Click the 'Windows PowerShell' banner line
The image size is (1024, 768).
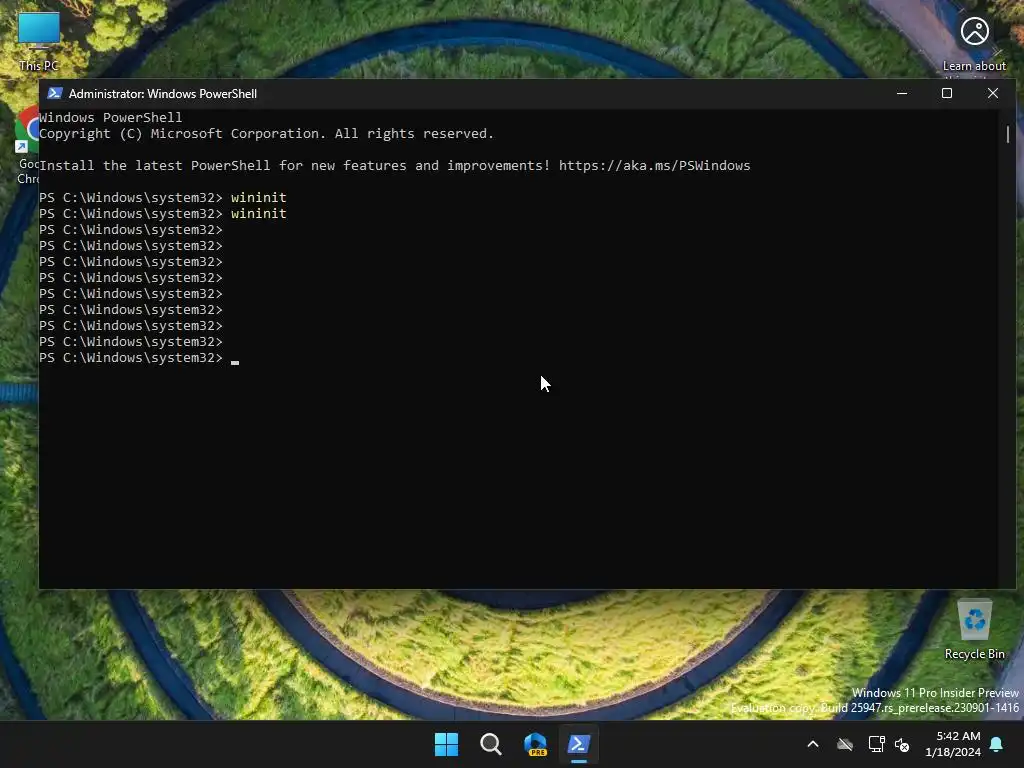point(110,118)
